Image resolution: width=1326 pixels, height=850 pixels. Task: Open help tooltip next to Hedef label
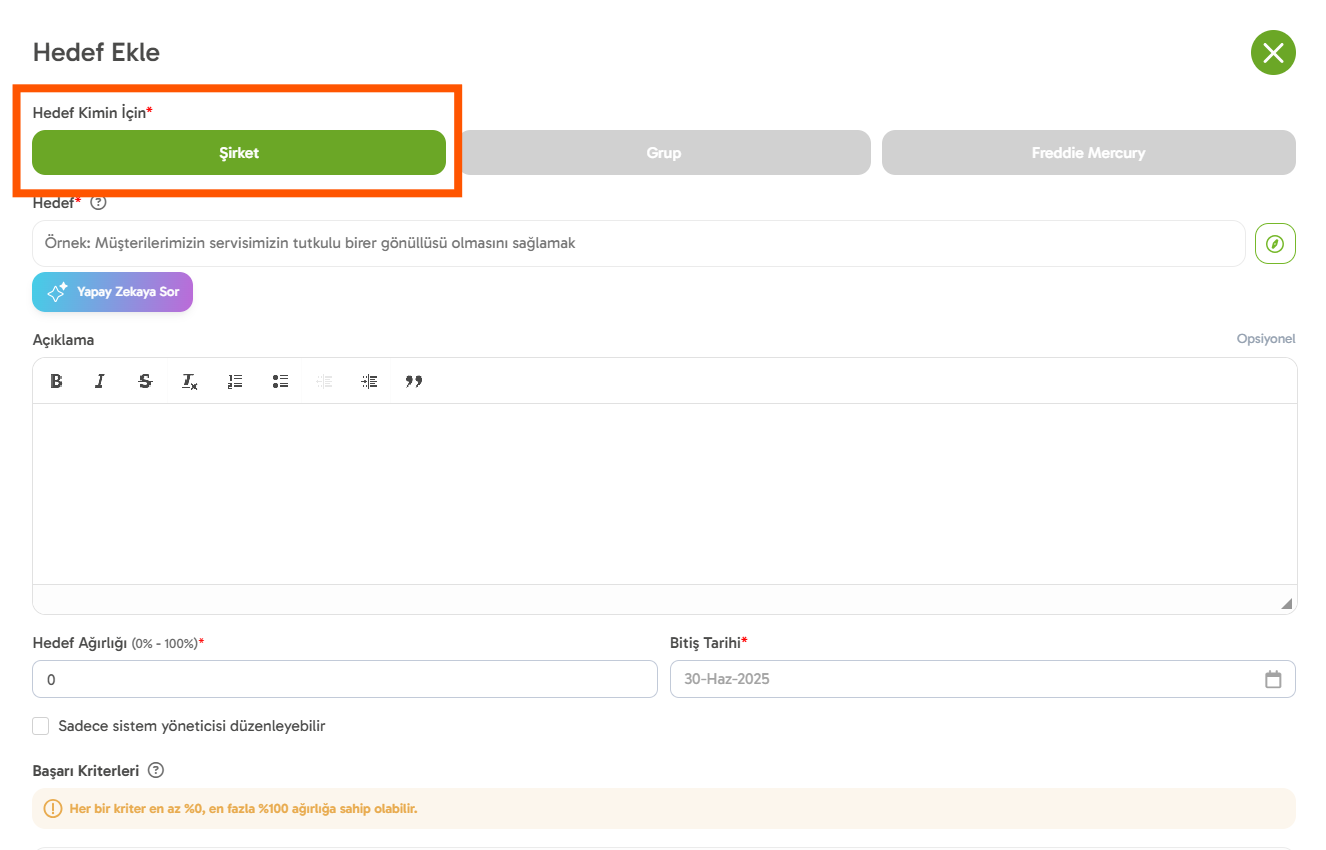pyautogui.click(x=98, y=203)
